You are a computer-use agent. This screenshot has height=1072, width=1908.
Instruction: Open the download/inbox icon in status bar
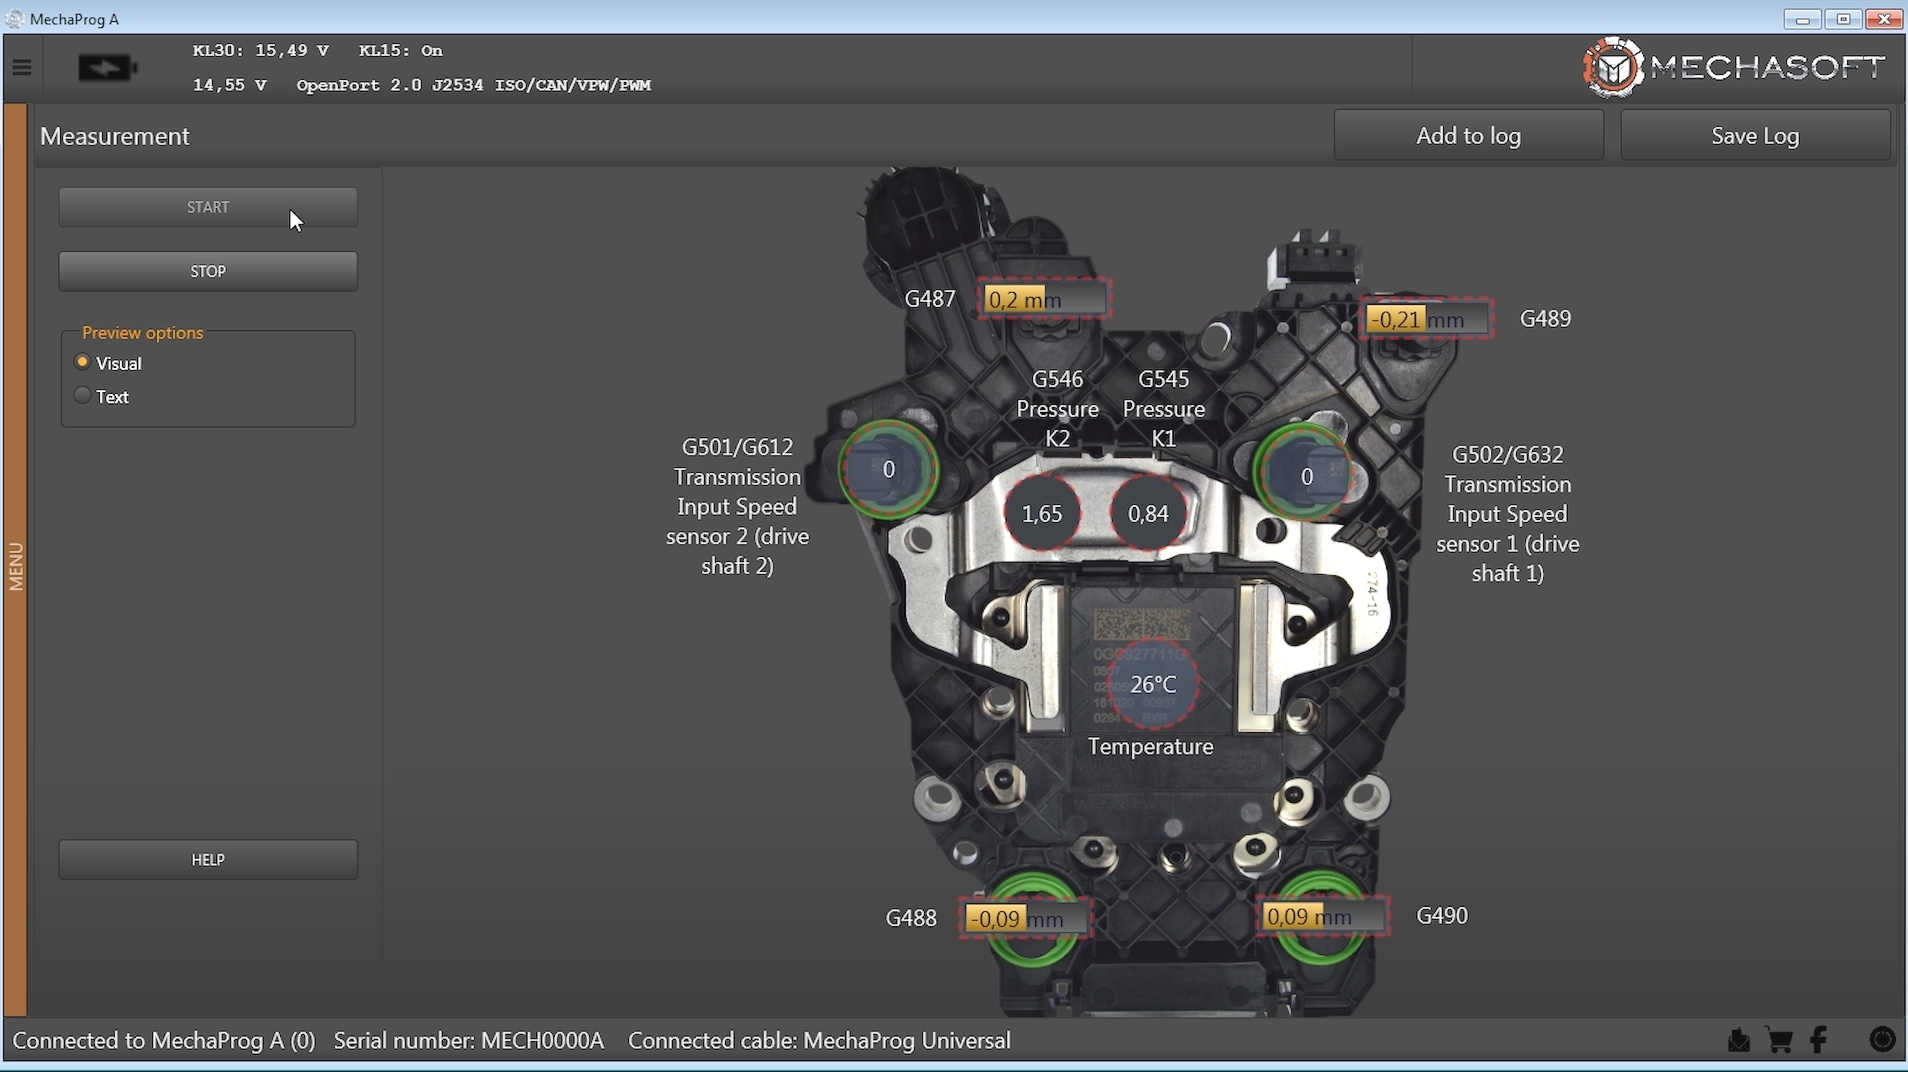click(x=1739, y=1041)
